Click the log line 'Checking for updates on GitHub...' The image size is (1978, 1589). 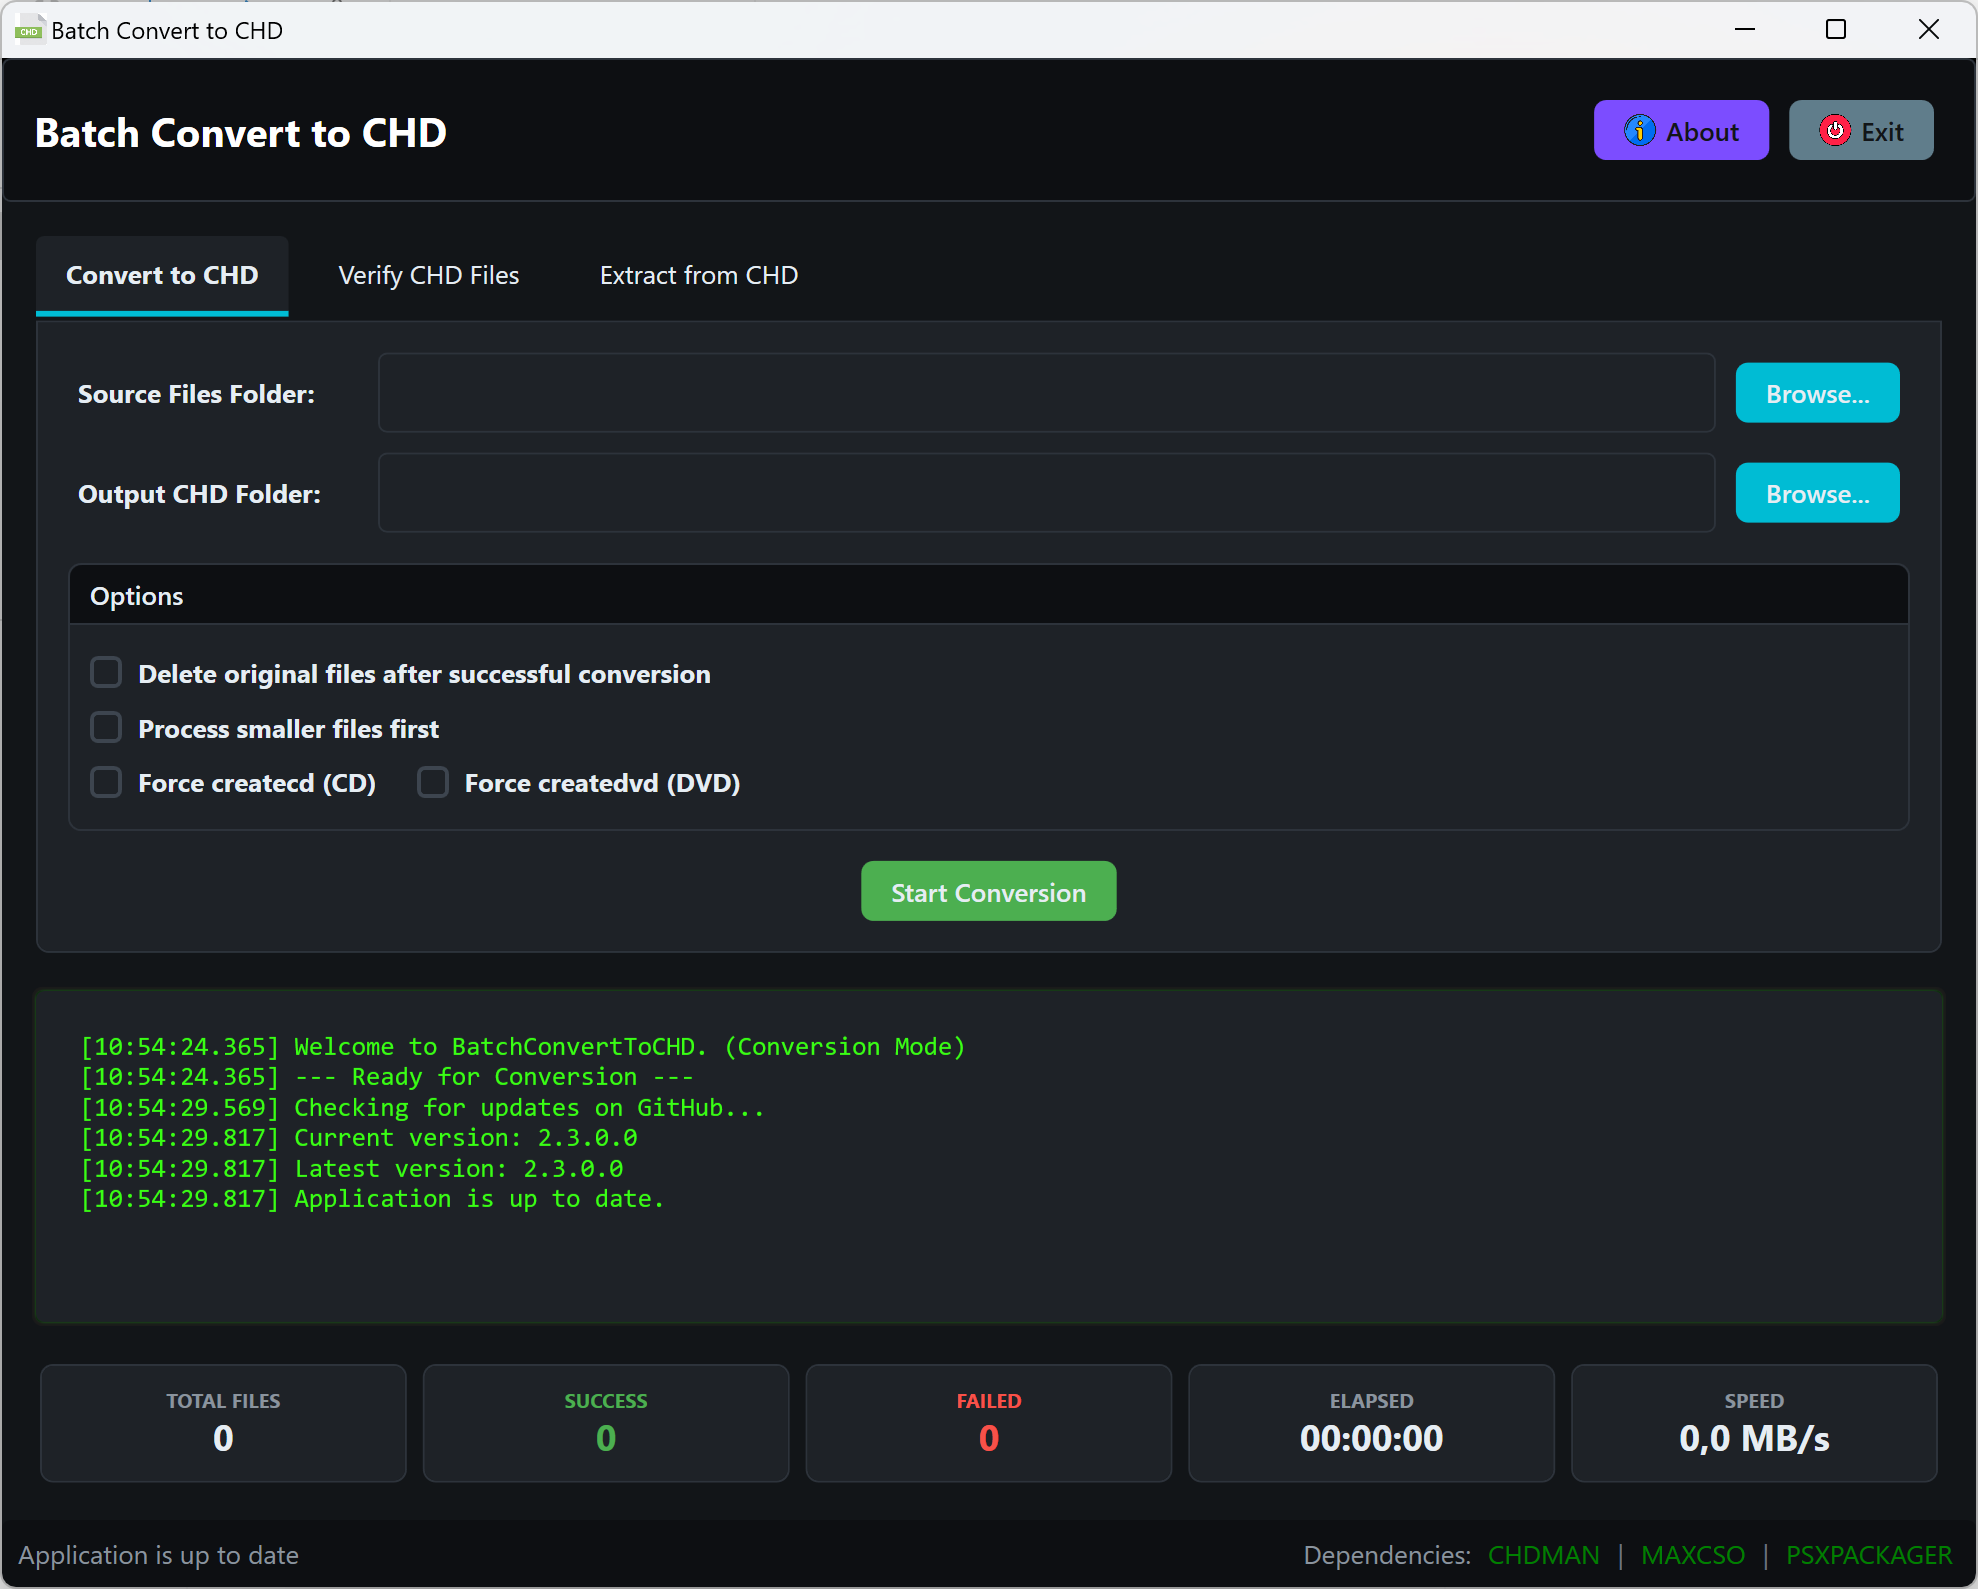pos(422,1108)
